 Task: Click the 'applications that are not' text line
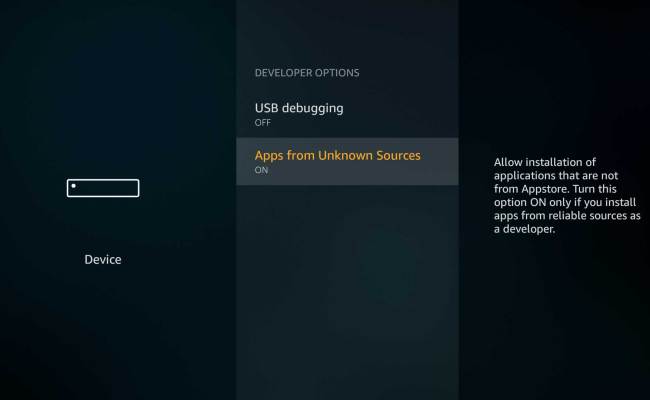[x=556, y=176]
